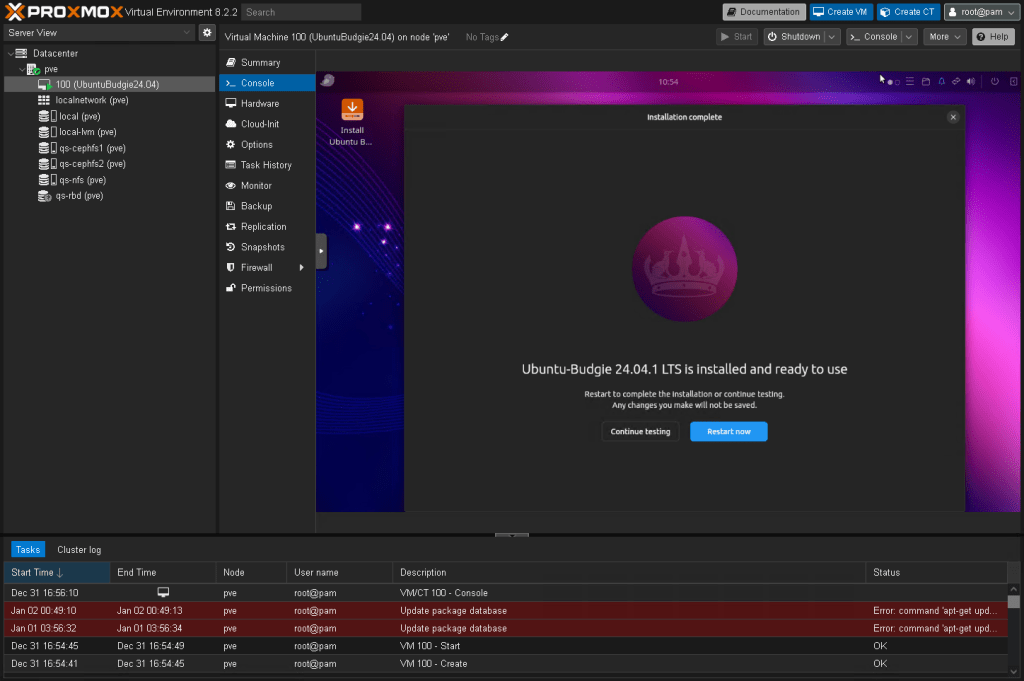Click the Restart now button
1024x681 pixels.
729,432
